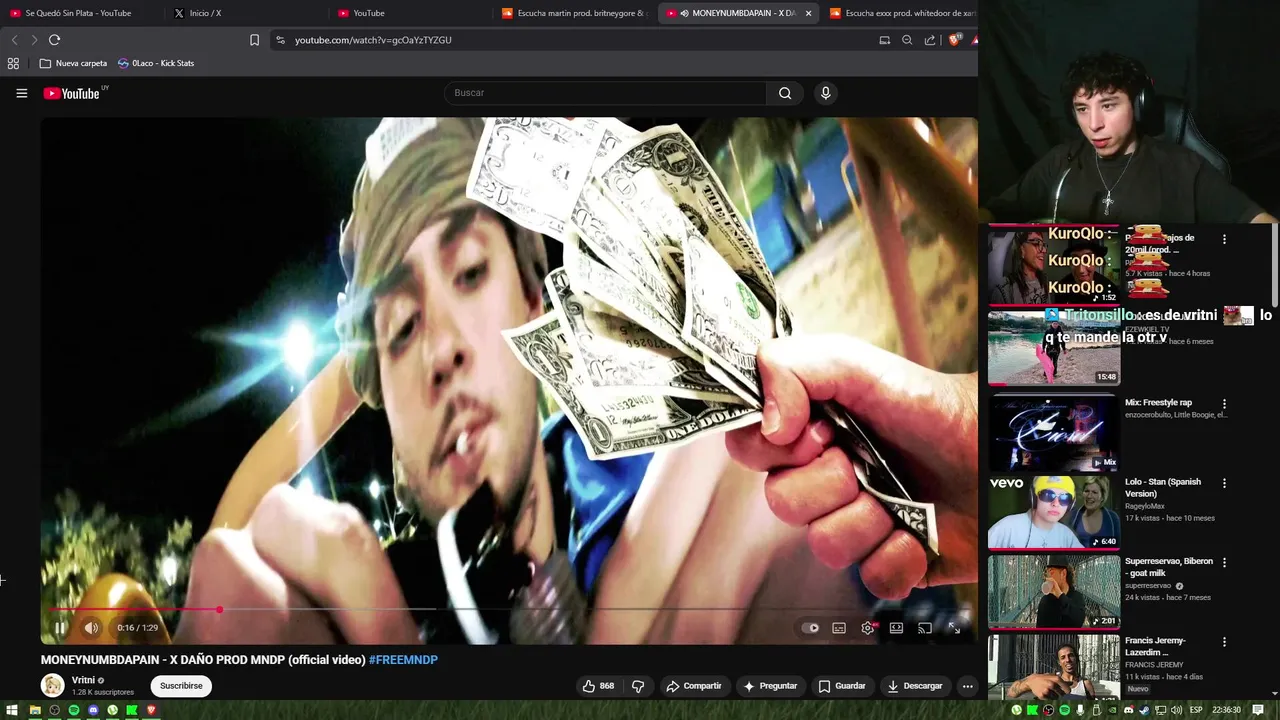Switch to Inicio / X browser tab
The height and width of the screenshot is (720, 1280).
(x=205, y=13)
